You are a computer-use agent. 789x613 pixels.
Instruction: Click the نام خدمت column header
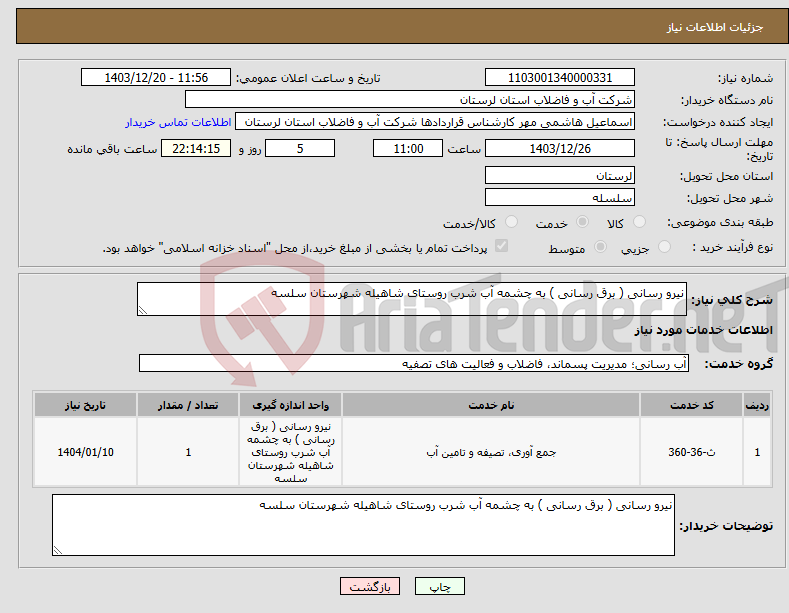pyautogui.click(x=491, y=405)
